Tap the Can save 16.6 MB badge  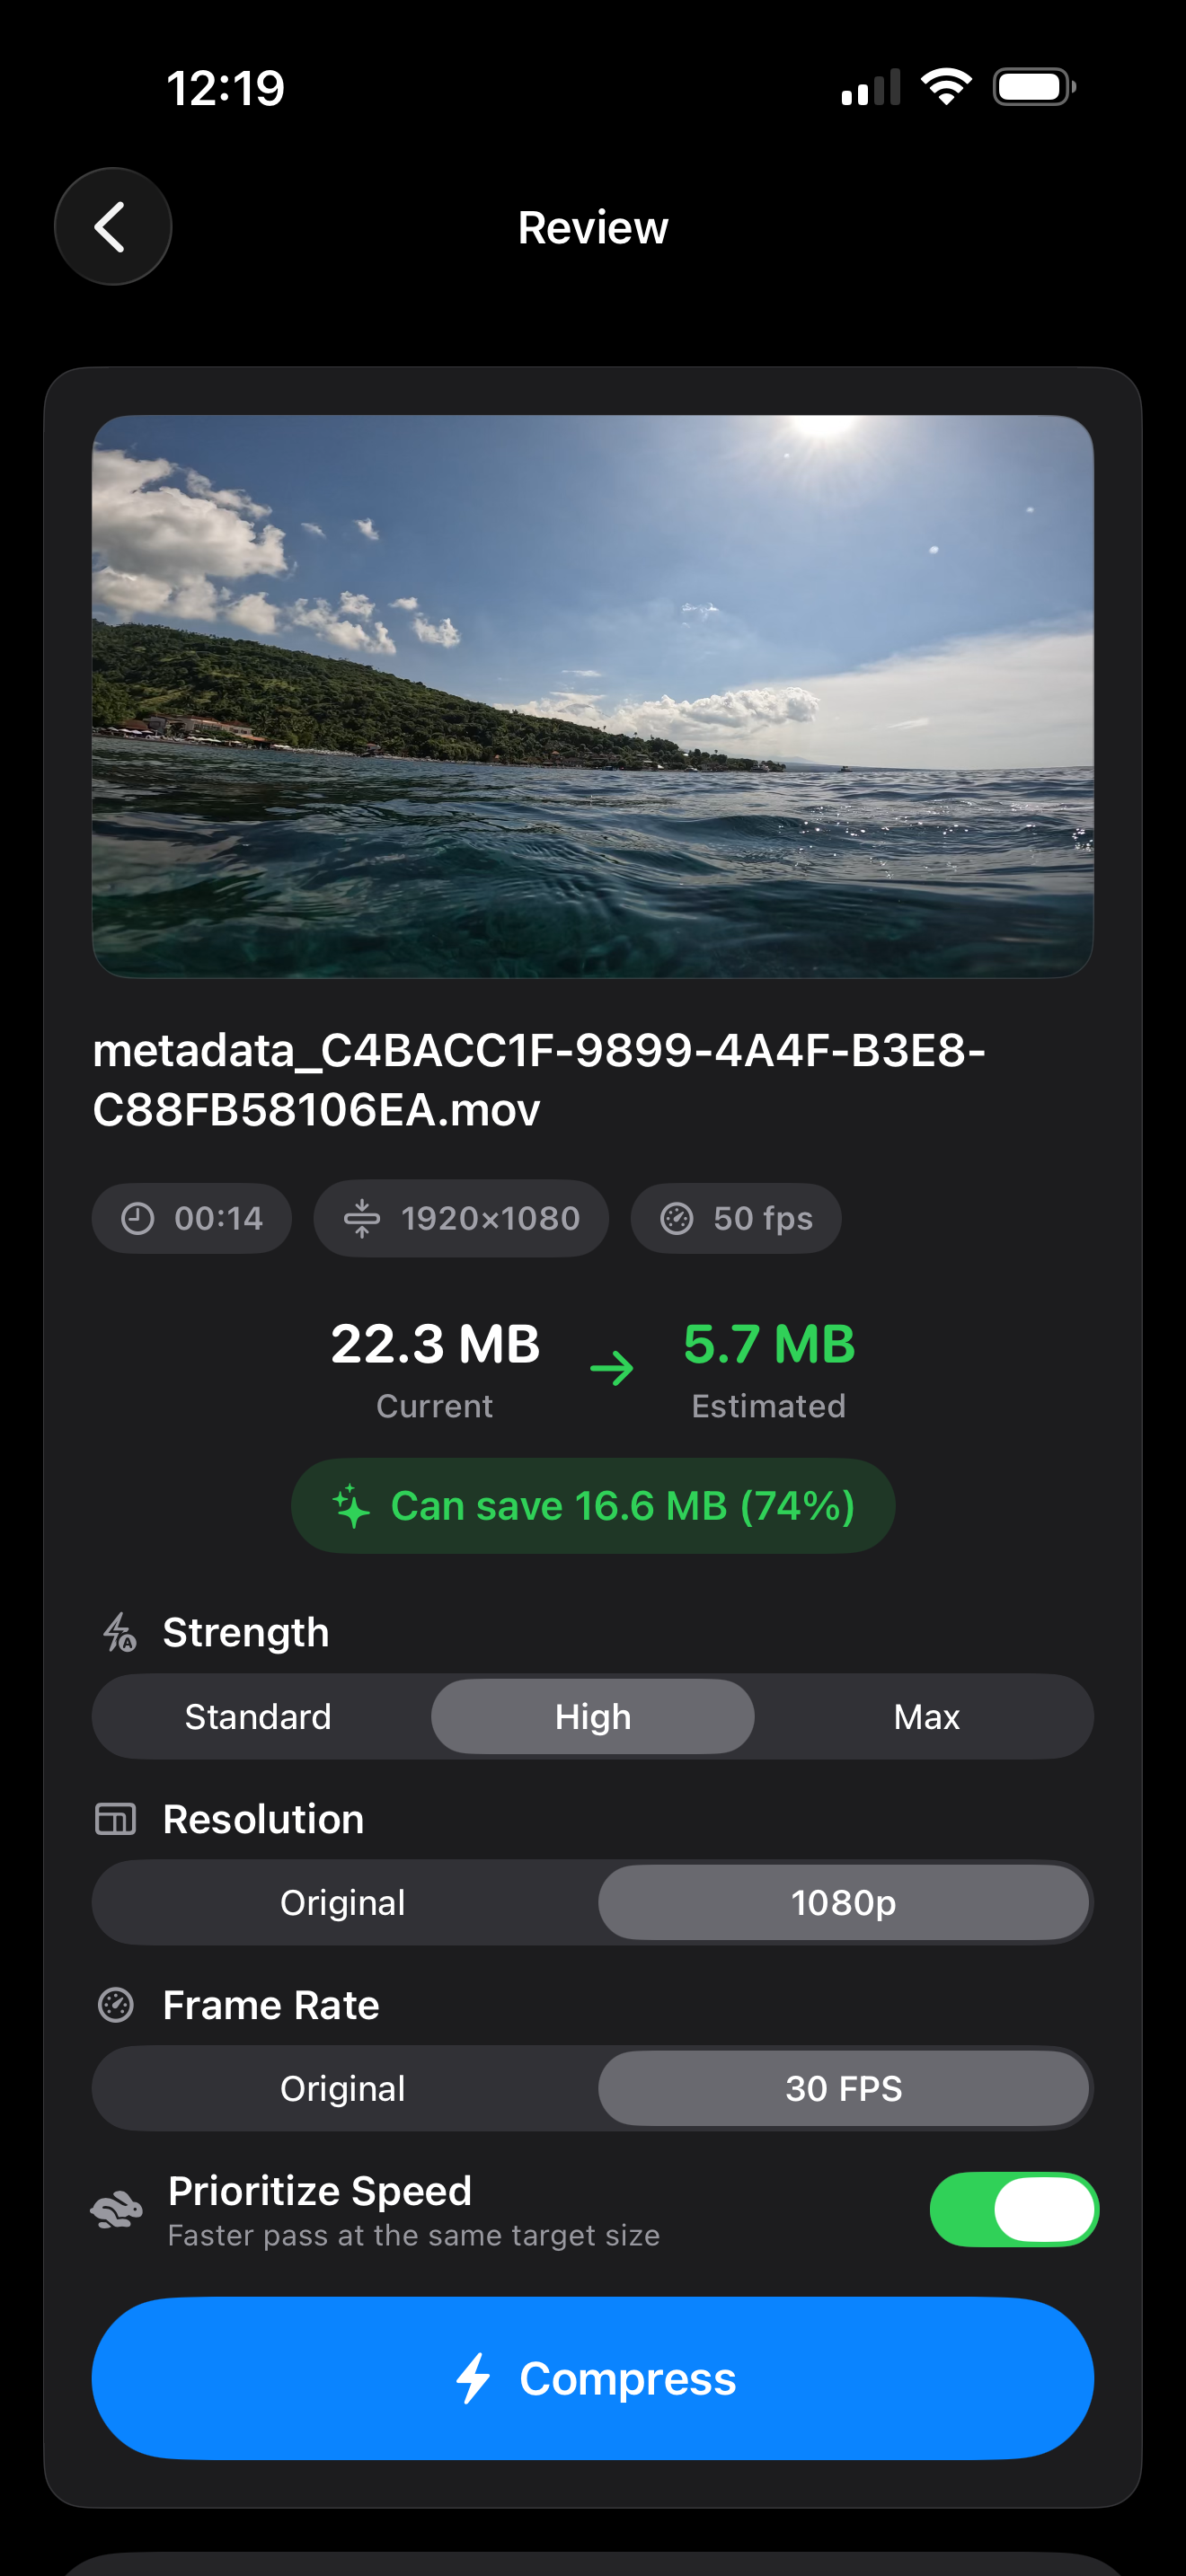tap(593, 1506)
